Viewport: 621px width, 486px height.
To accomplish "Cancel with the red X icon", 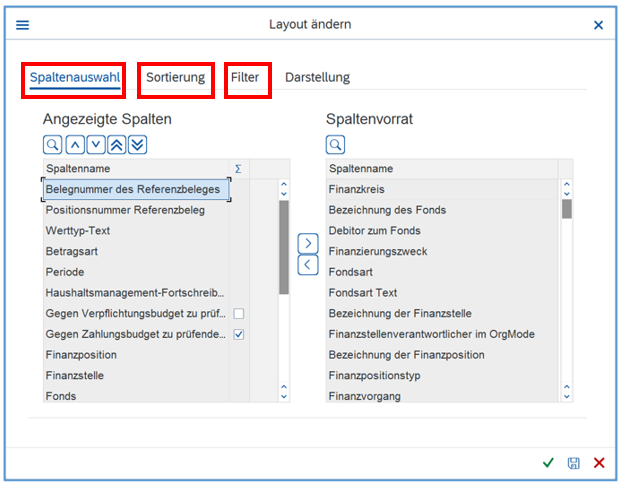I will click(599, 463).
